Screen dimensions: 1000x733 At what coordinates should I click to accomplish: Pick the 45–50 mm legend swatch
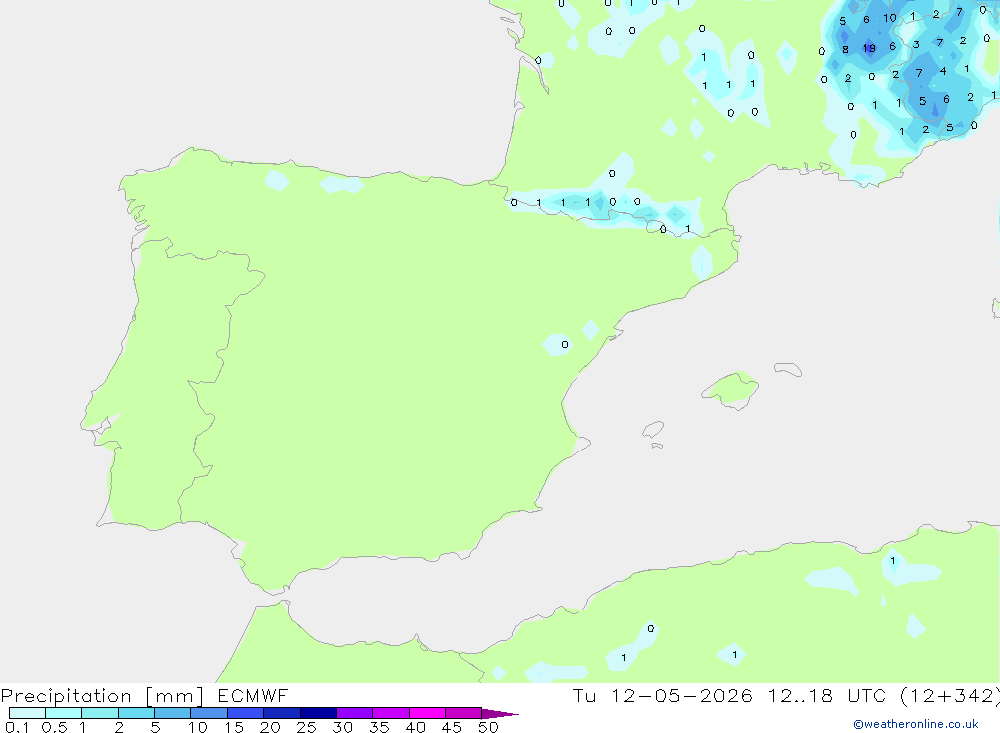click(x=464, y=713)
